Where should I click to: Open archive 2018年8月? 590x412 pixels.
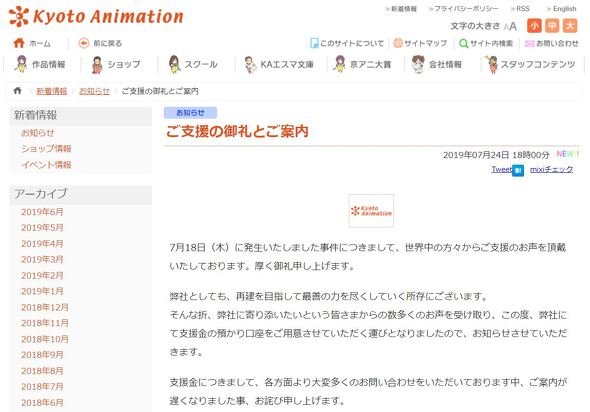tap(42, 371)
